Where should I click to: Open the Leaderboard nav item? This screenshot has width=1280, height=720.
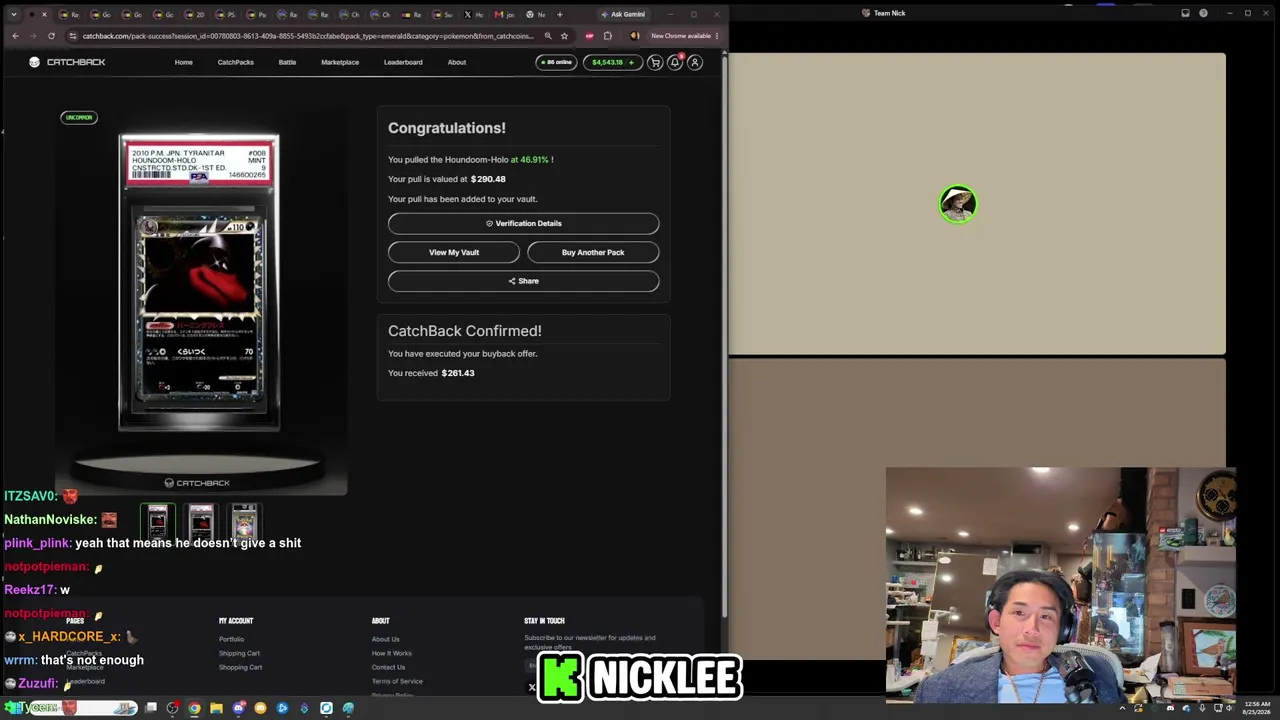tap(403, 62)
